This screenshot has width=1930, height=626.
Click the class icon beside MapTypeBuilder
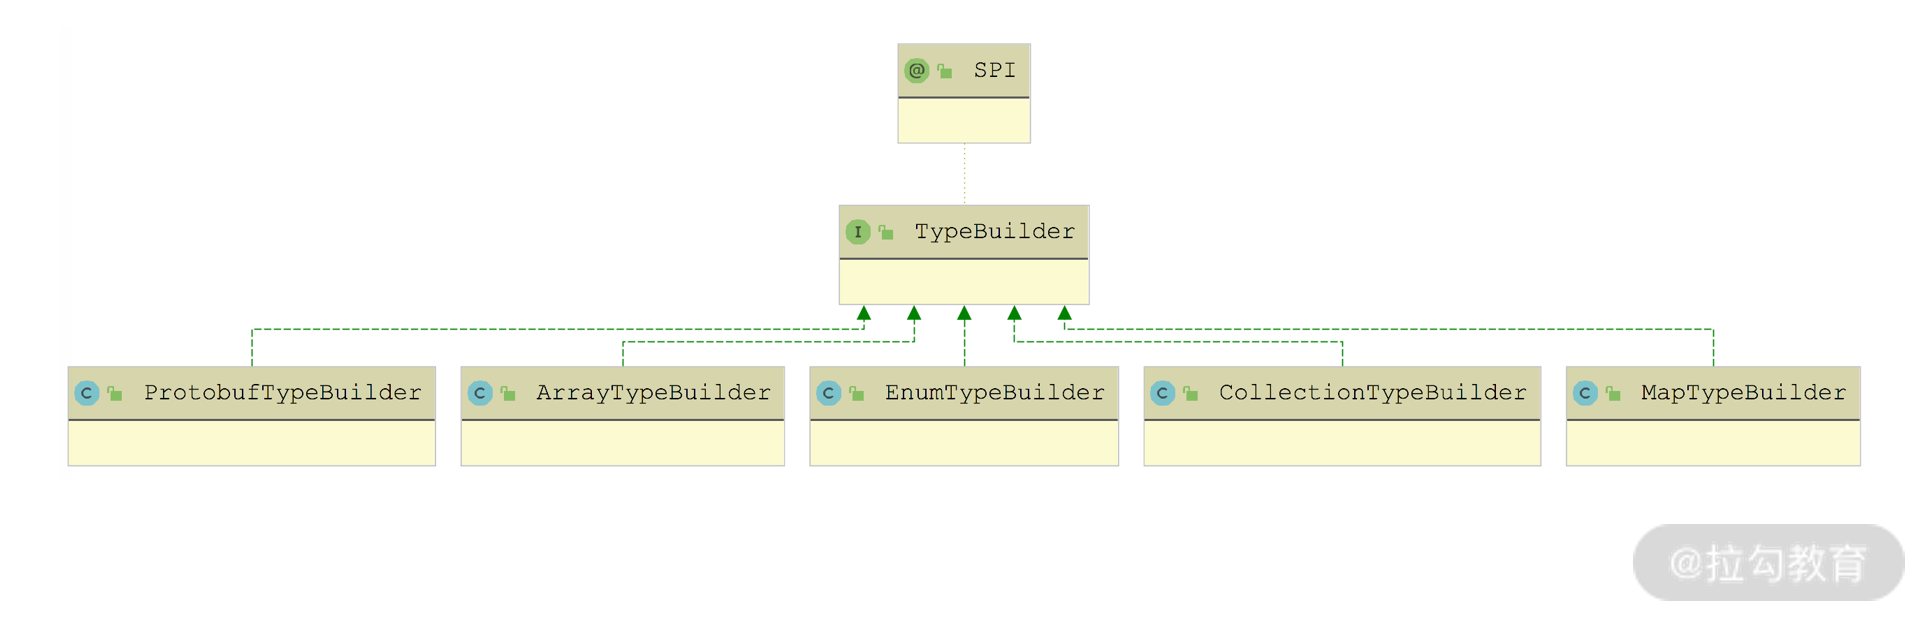click(1585, 393)
